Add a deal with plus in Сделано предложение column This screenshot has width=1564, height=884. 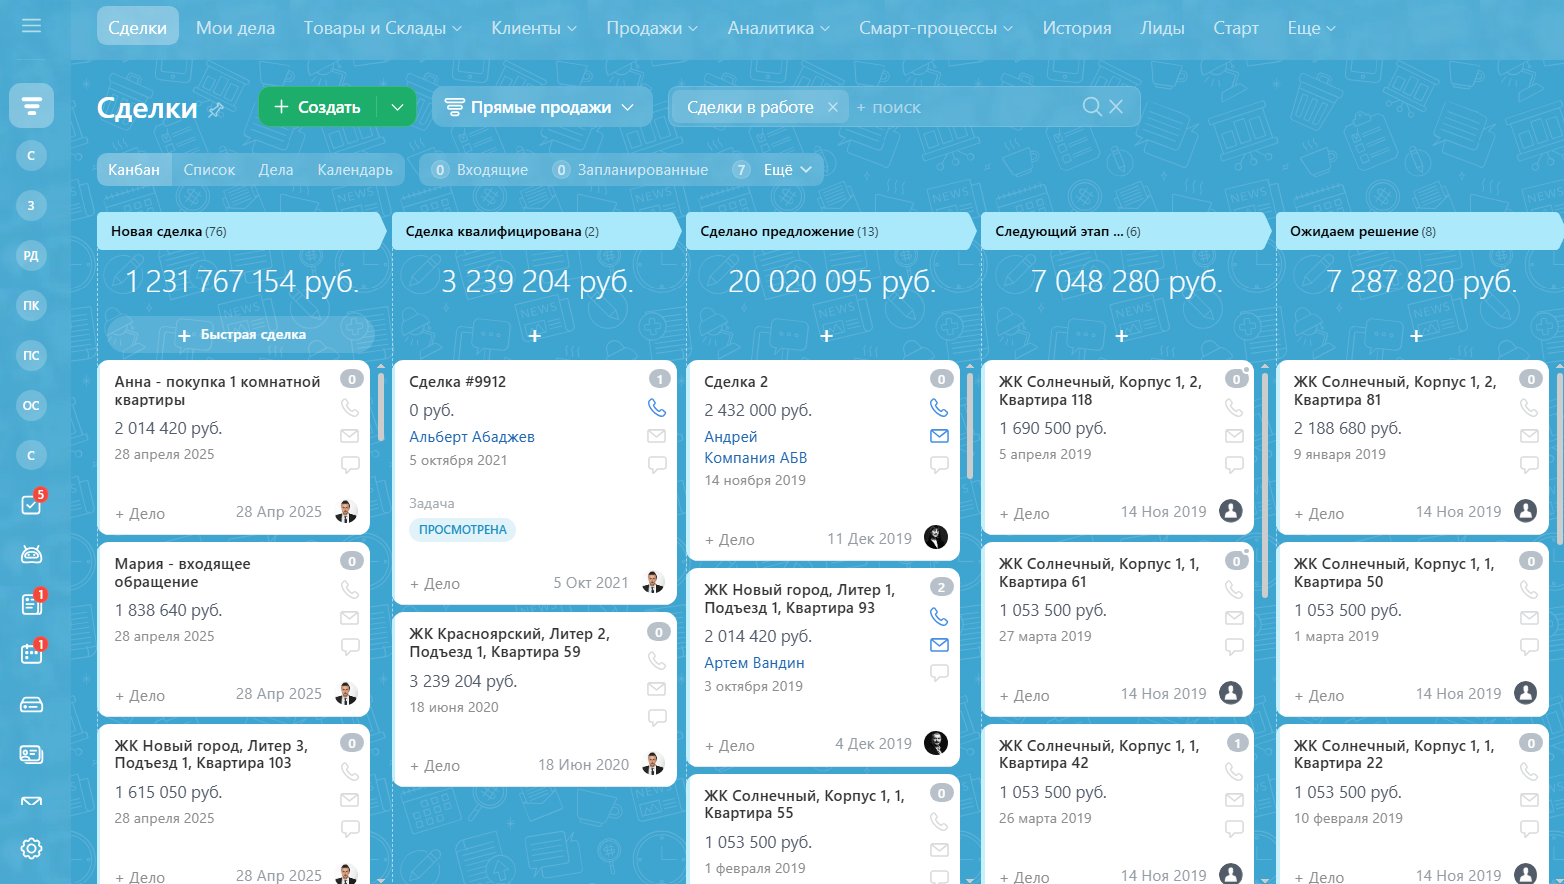826,336
